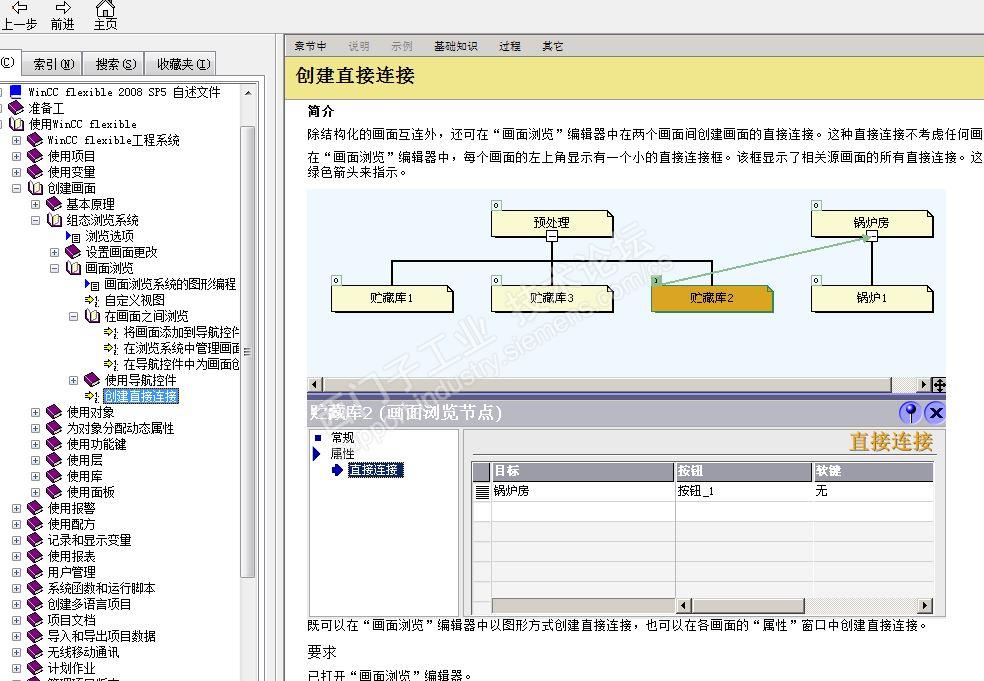Click the pin icon in 贮藏库2 properties header
The height and width of the screenshot is (681, 984).
click(910, 412)
